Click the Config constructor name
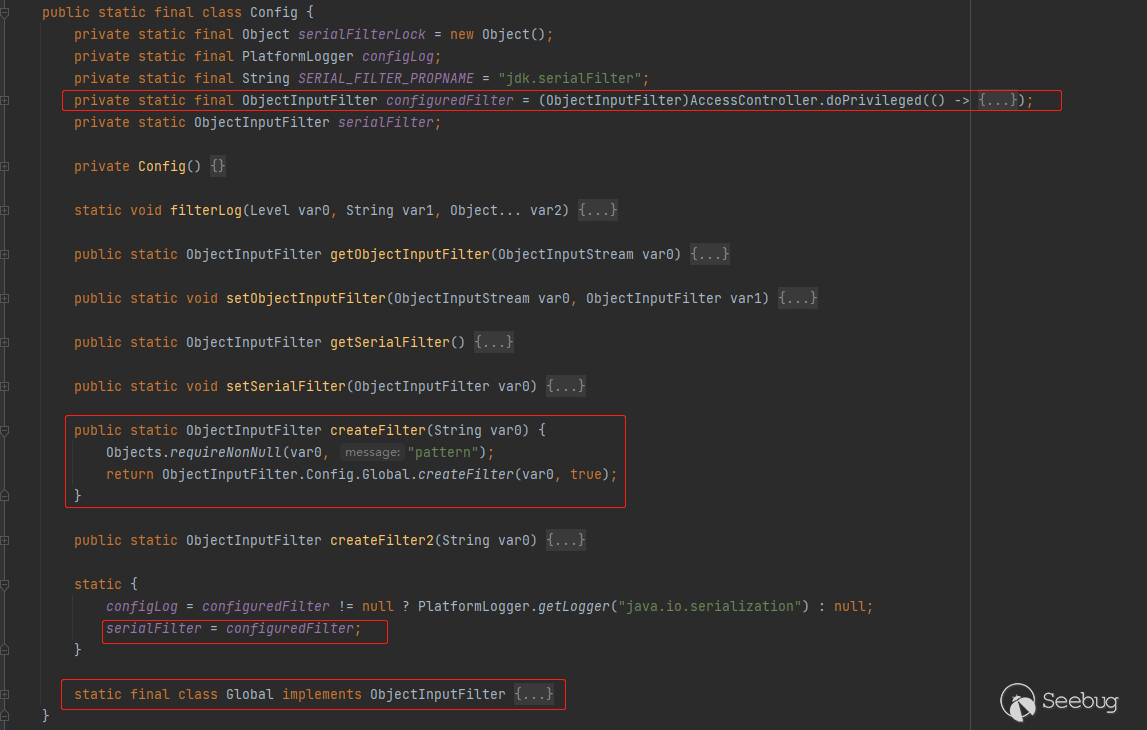 [x=162, y=166]
